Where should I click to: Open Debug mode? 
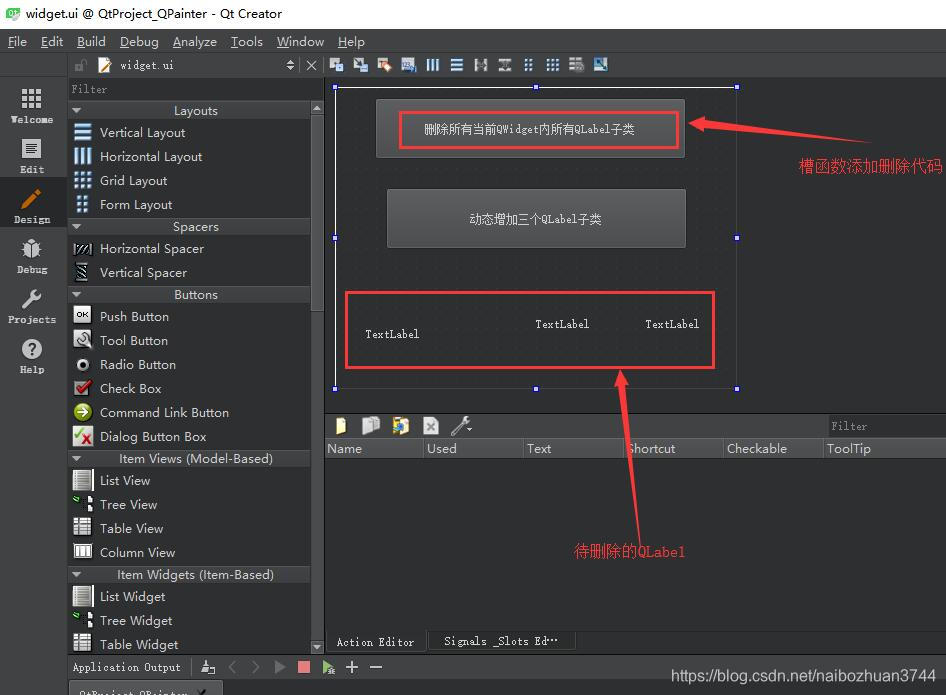tap(31, 256)
